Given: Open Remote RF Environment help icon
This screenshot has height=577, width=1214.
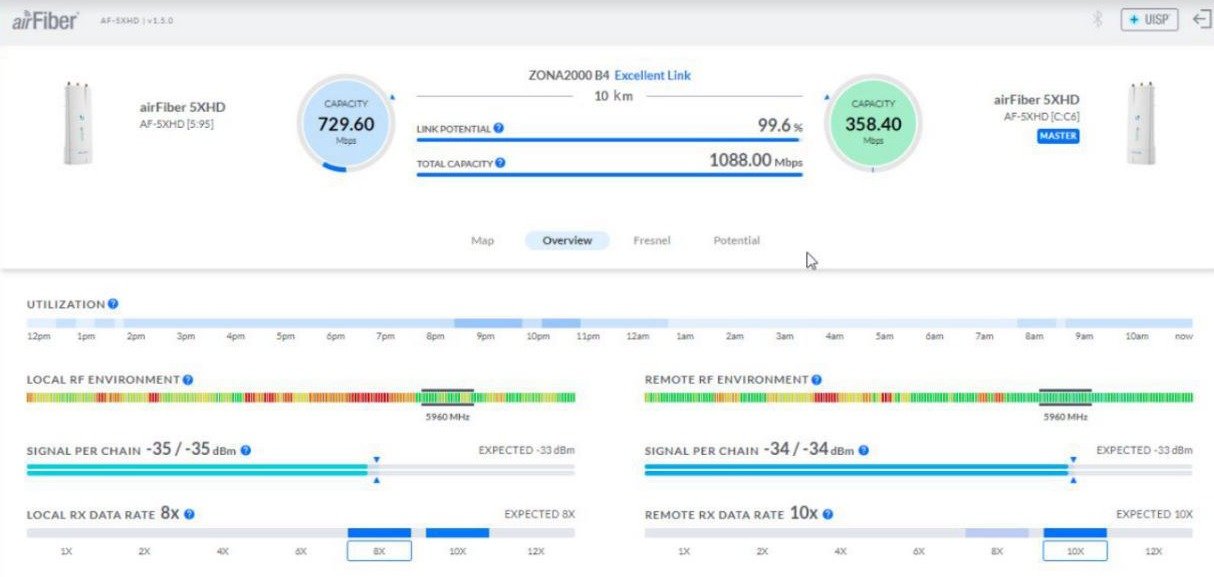Looking at the screenshot, I should point(816,380).
